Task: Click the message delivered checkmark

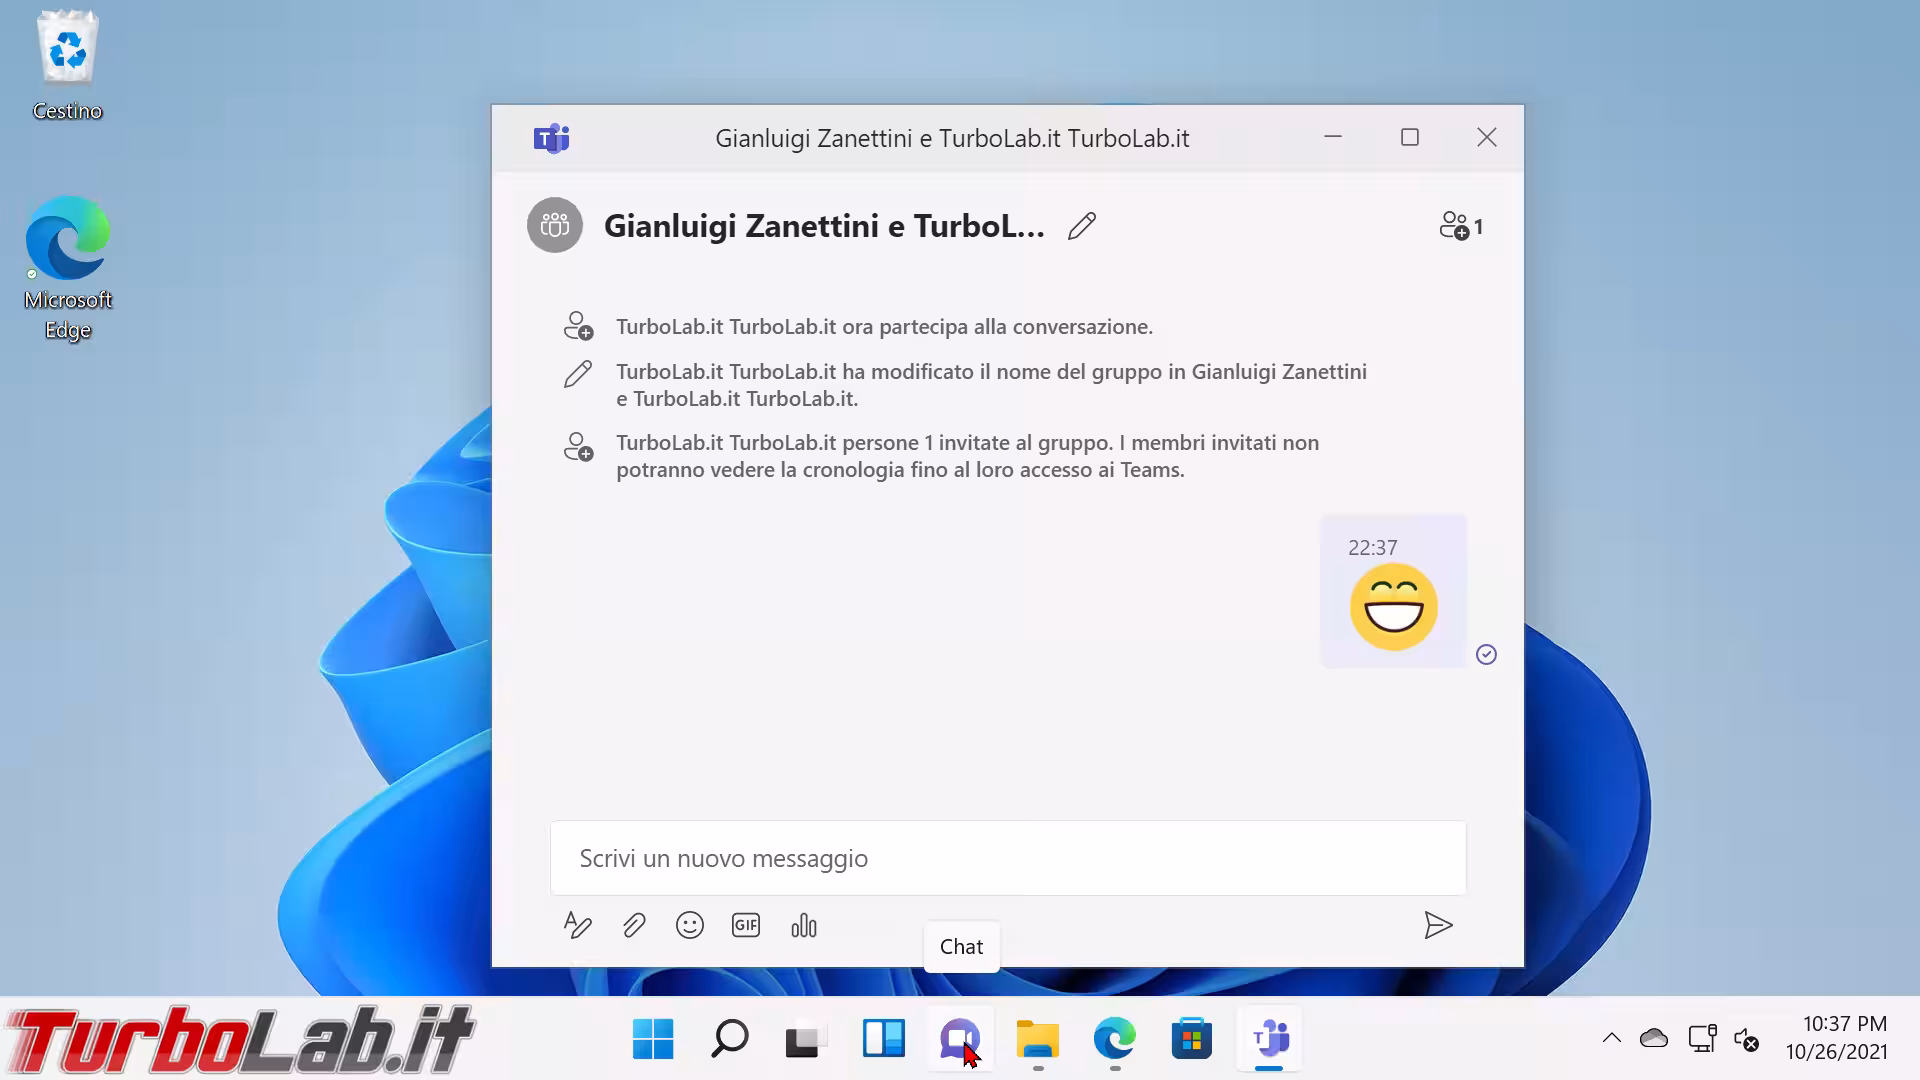Action: [1486, 654]
